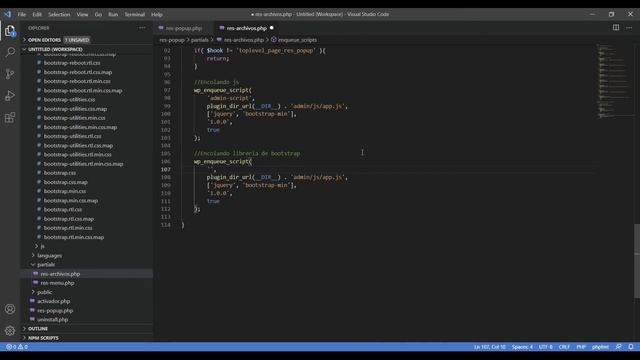Collapse the Untitled (Workspace) section
Screen dimensions: 640x360
coord(55,49)
